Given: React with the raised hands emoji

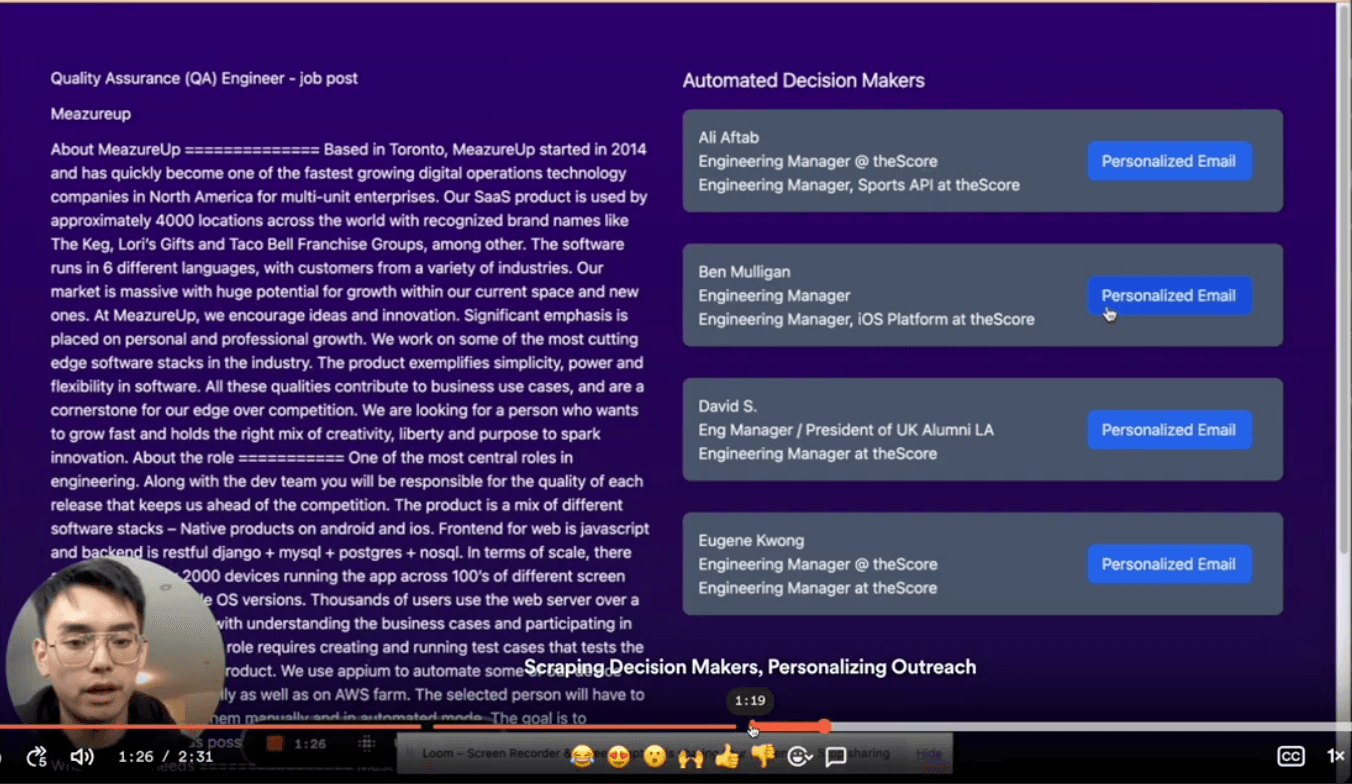Looking at the screenshot, I should (690, 757).
